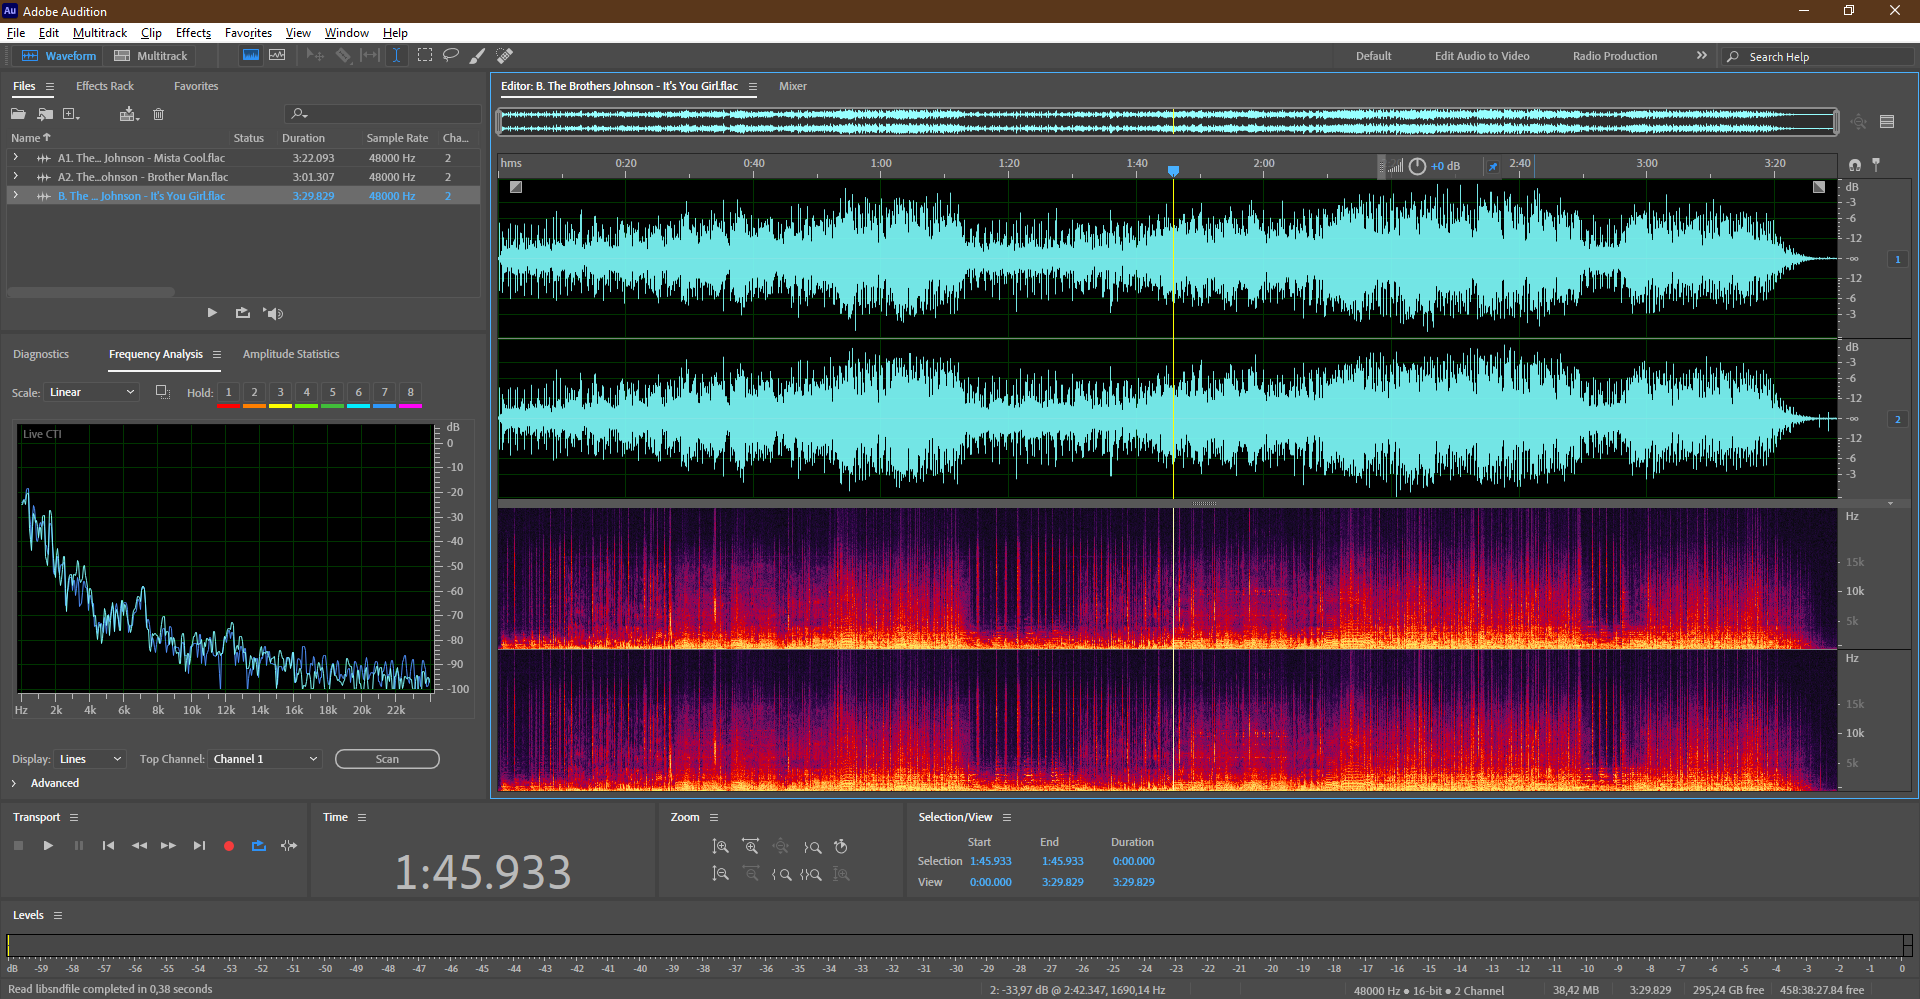
Task: Click Zoom Out Amplitude icon
Action: click(720, 874)
